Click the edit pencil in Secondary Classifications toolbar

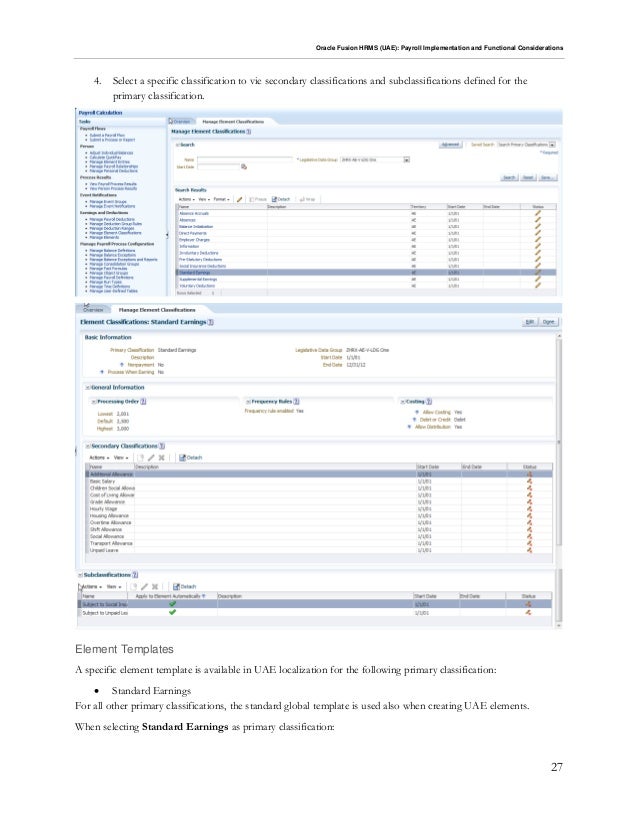coord(151,458)
